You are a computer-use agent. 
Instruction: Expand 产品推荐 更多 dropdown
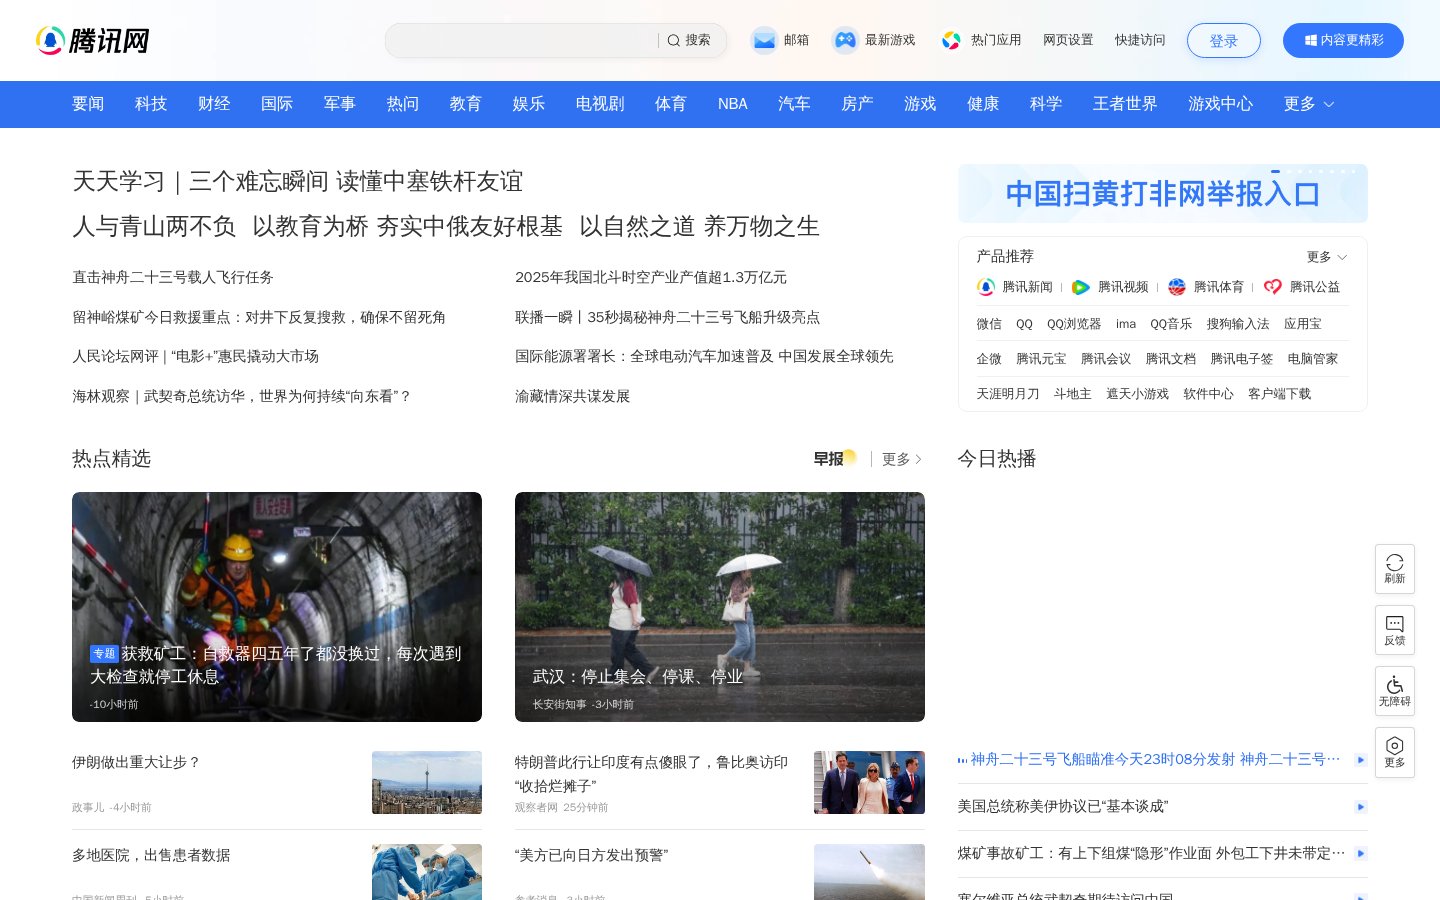click(x=1327, y=257)
